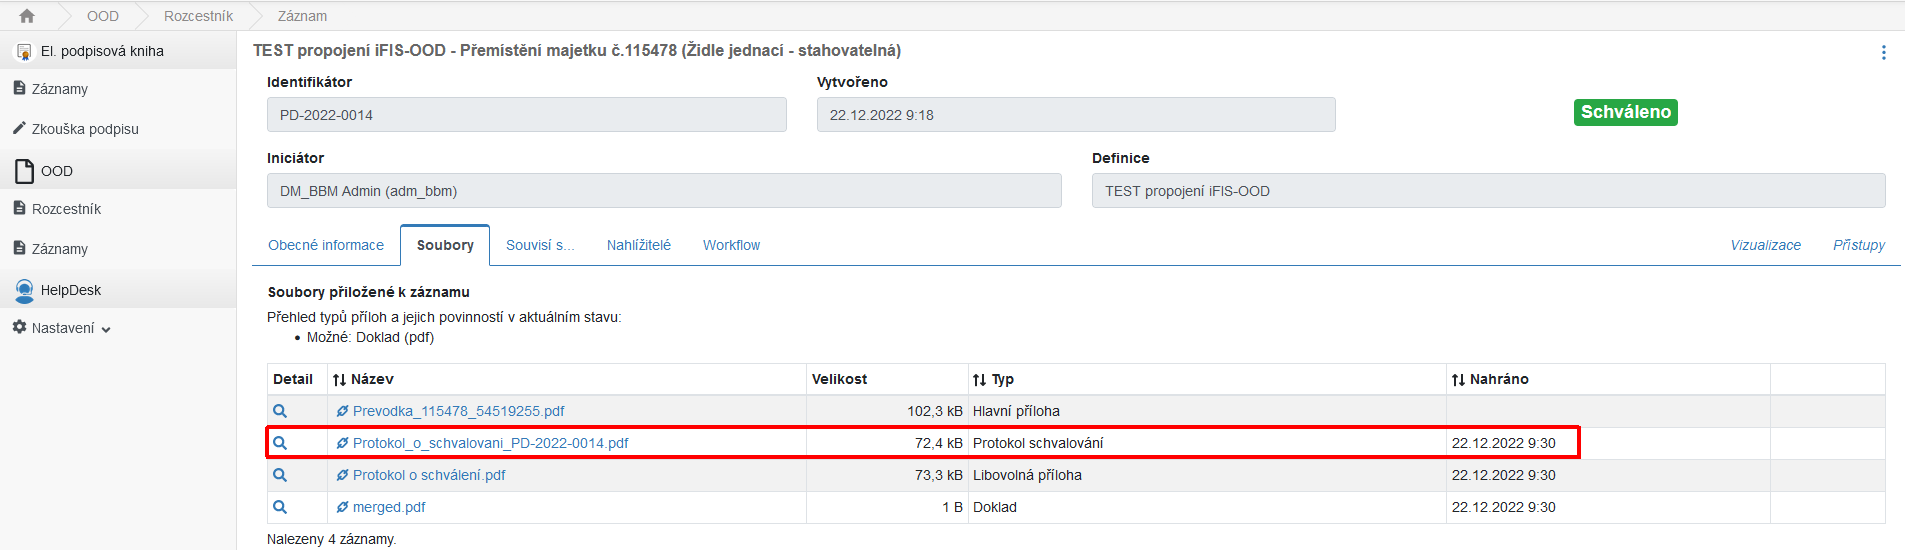Click link icon next to Prevodka_115478_54519255.pdf

[x=342, y=411]
